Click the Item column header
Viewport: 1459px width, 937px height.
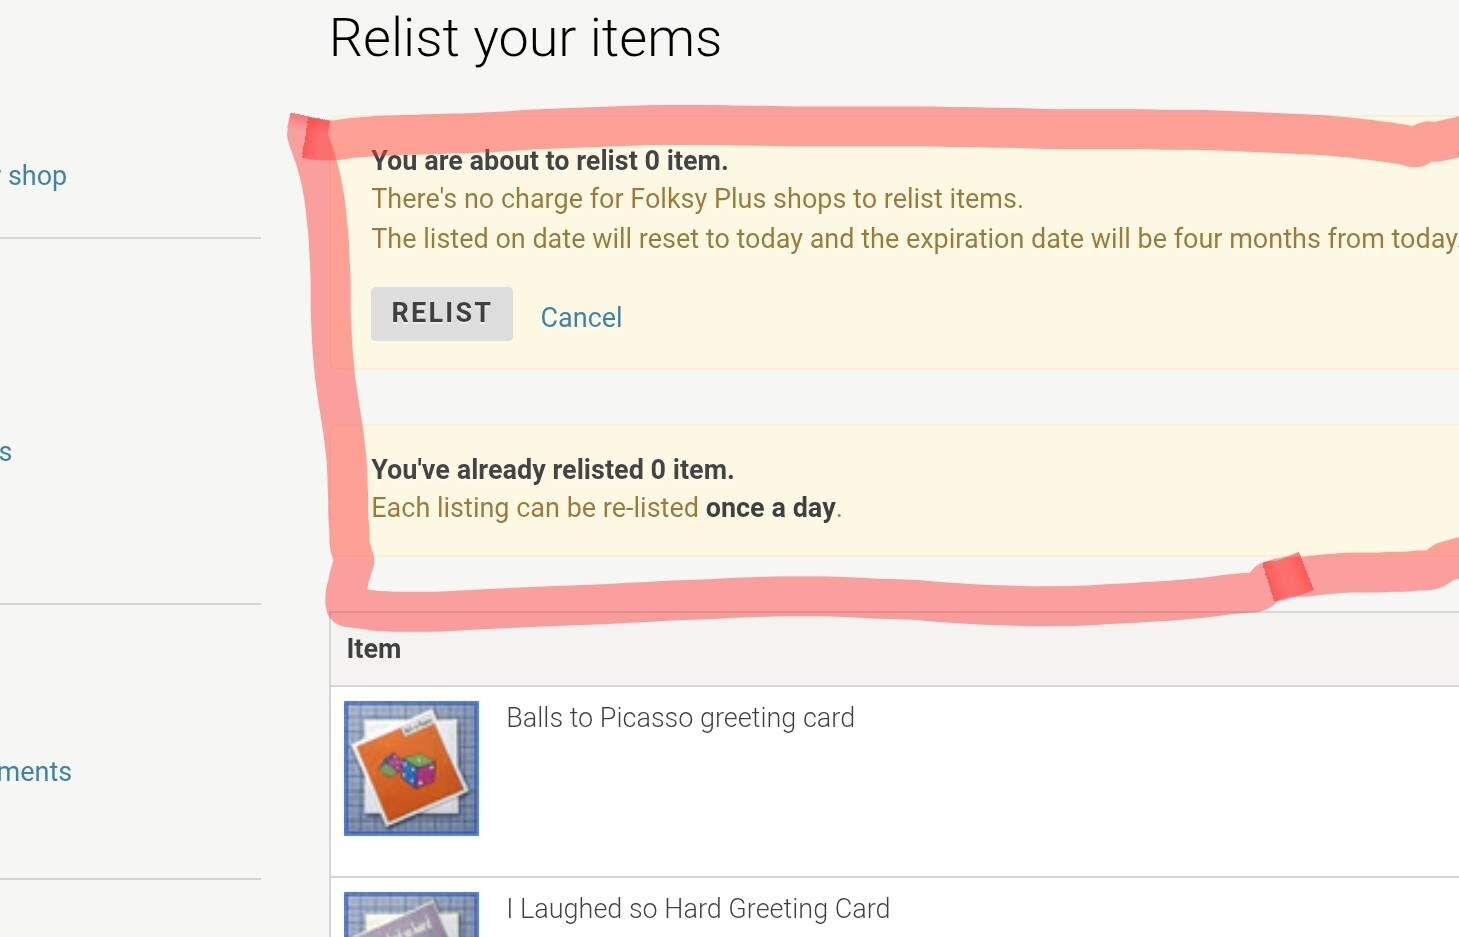pyautogui.click(x=374, y=649)
